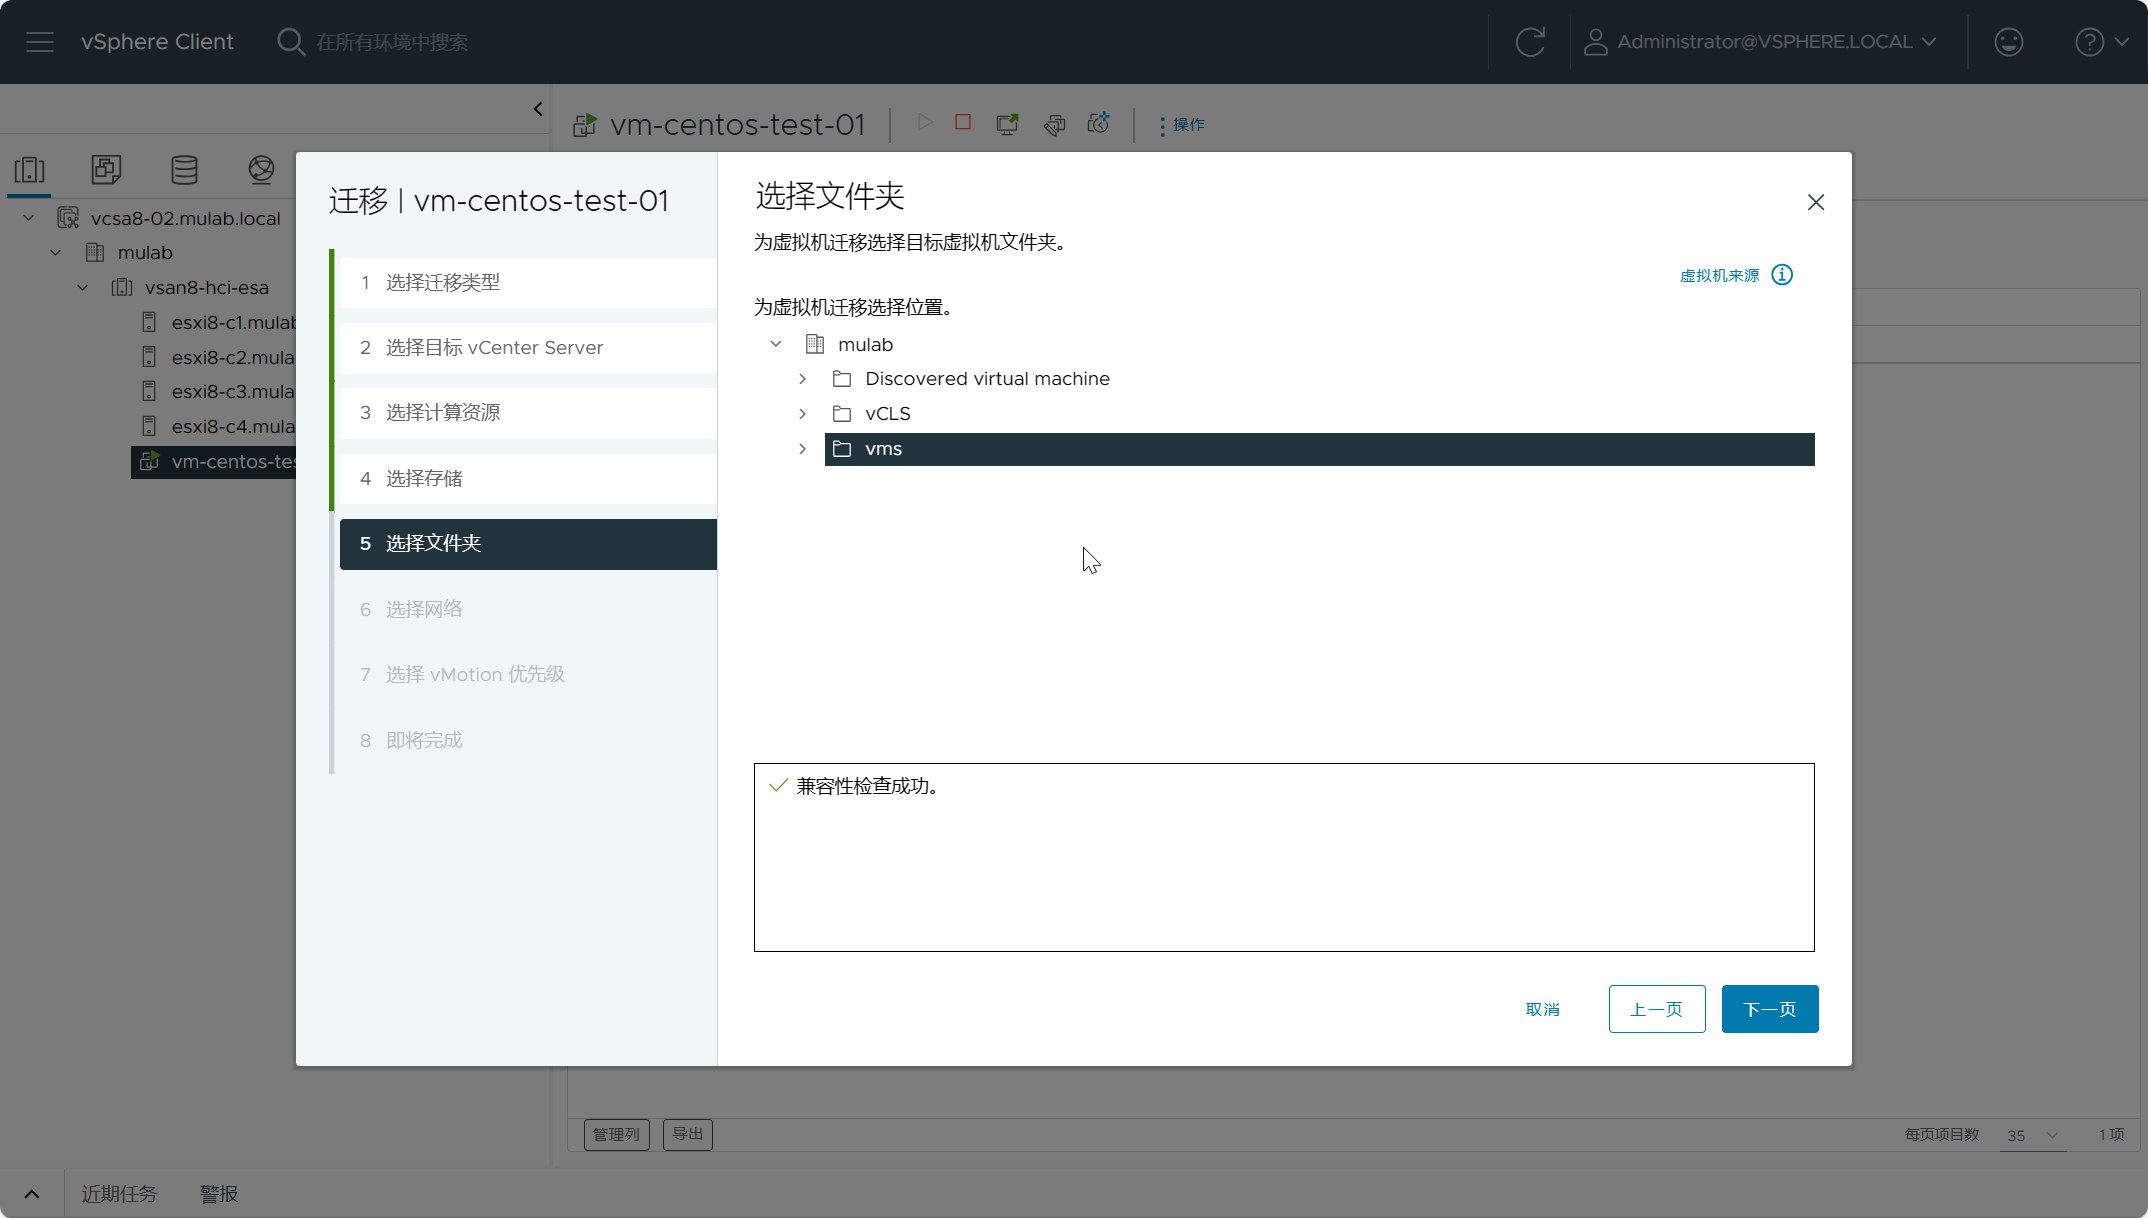2148x1218 pixels.
Task: Collapse the left navigation panel
Action: pyautogui.click(x=538, y=109)
